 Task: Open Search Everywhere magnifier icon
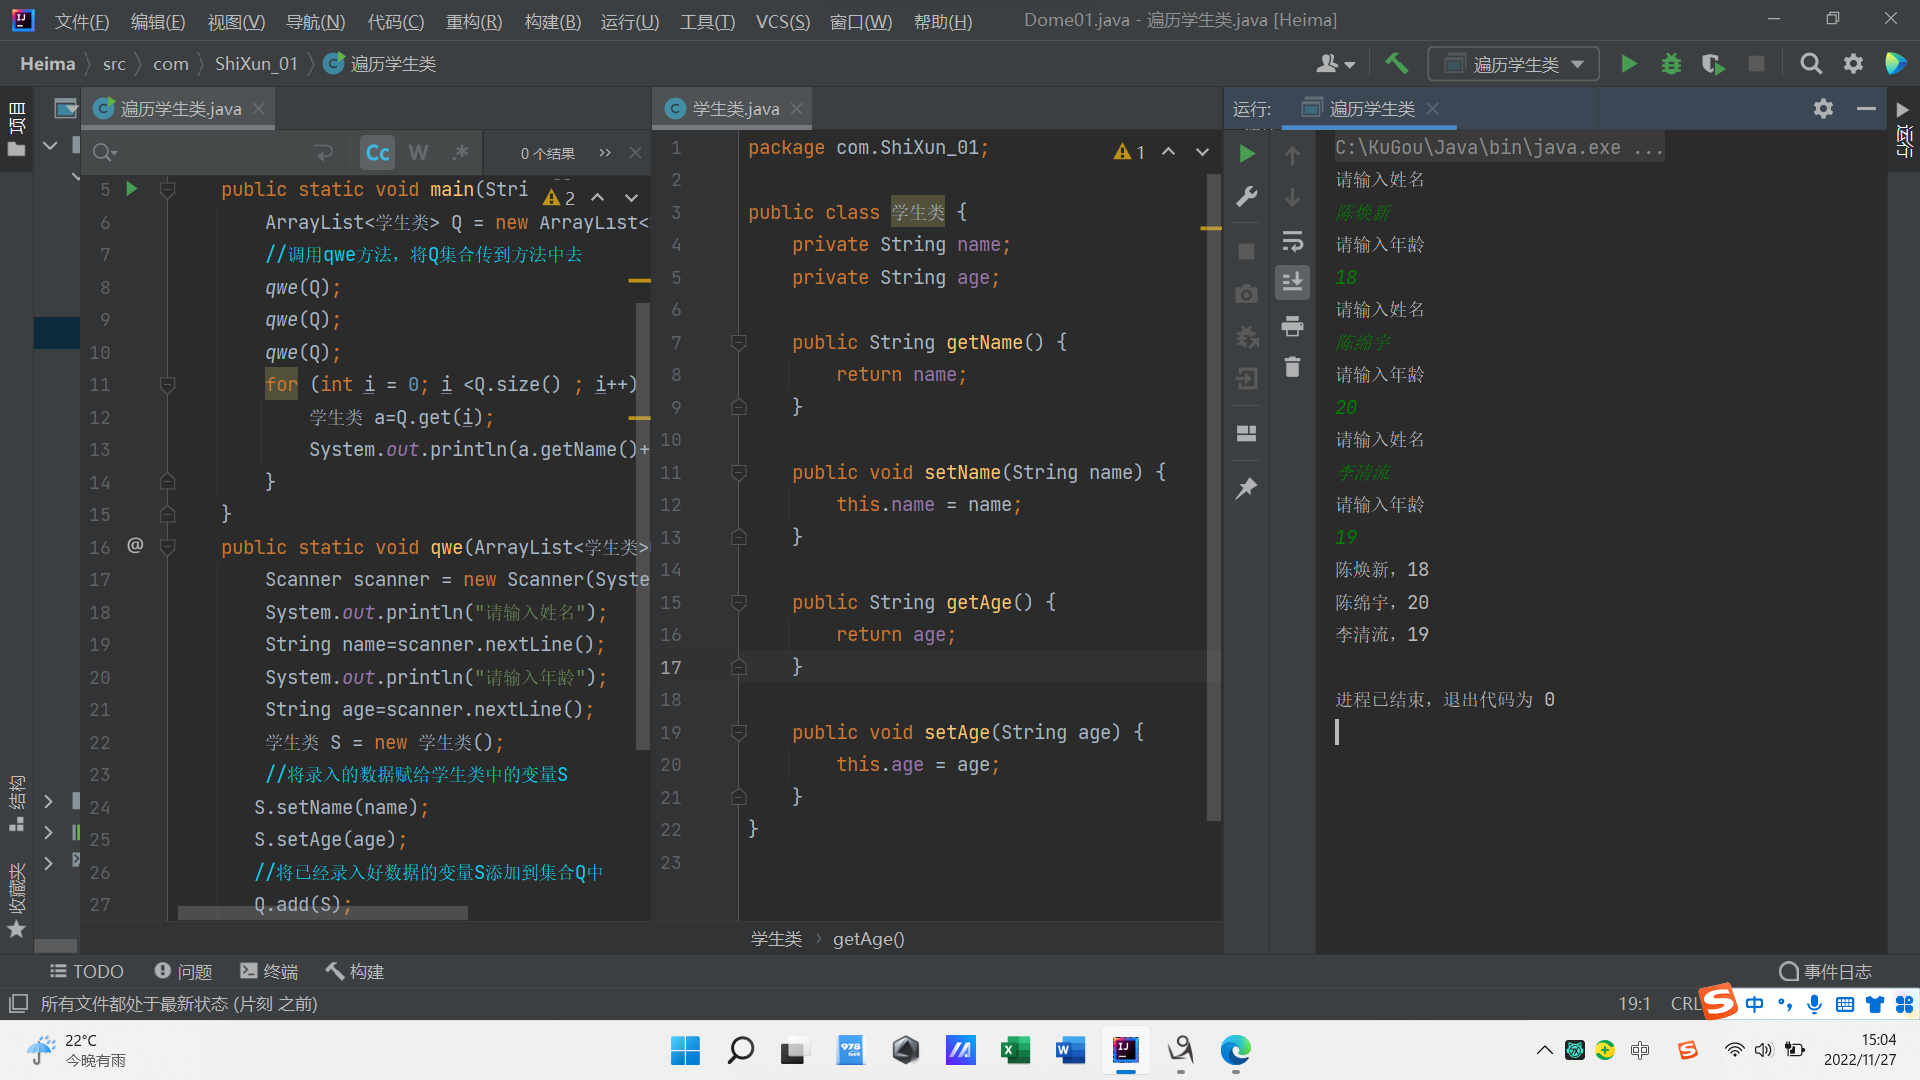pyautogui.click(x=1810, y=64)
